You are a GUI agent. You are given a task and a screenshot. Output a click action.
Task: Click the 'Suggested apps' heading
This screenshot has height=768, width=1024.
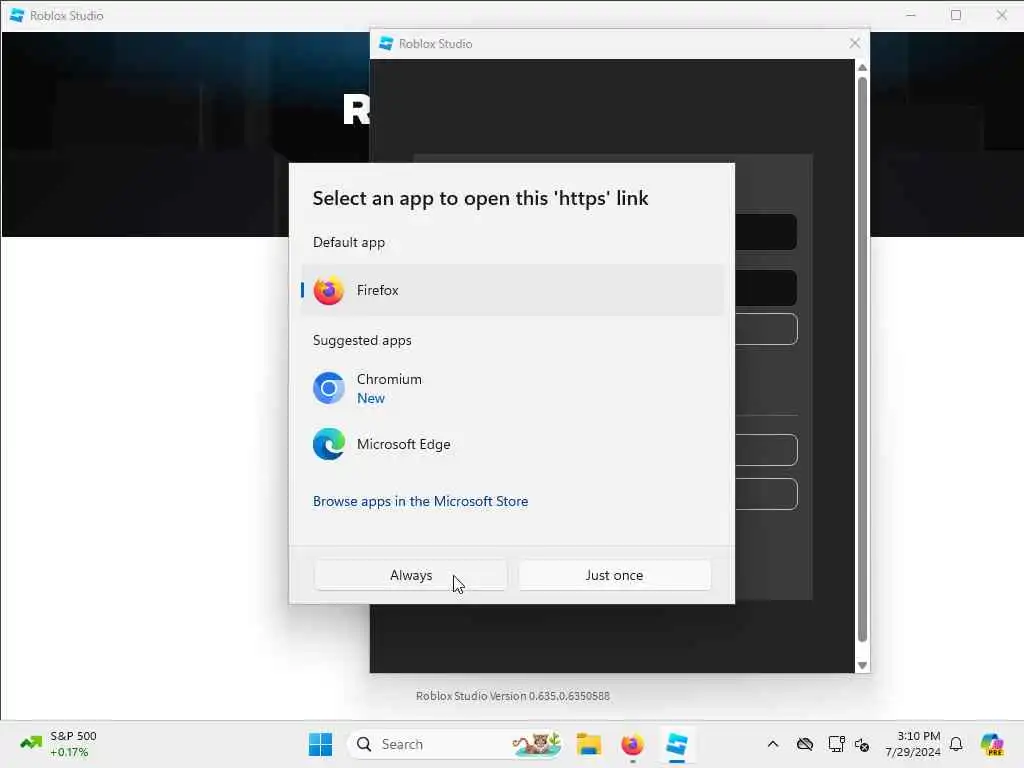362,340
